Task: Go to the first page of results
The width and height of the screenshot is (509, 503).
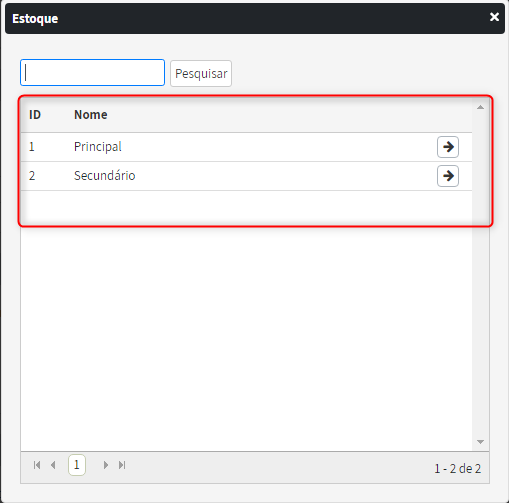Action: (37, 465)
